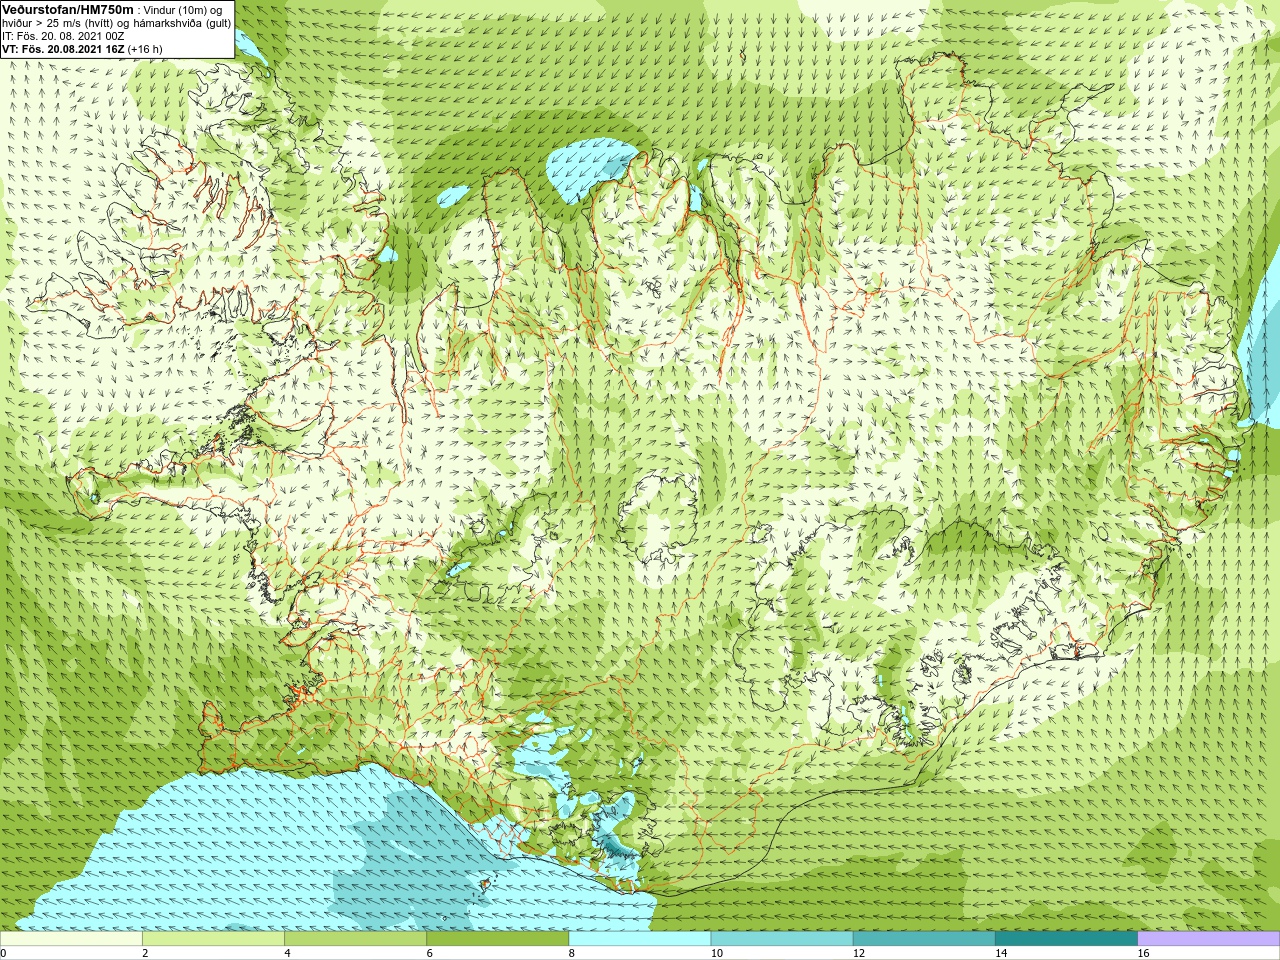Click the 'IT: Fös. 20. 08. 2021 00Z' line
Image resolution: width=1280 pixels, height=960 pixels.
click(x=63, y=36)
